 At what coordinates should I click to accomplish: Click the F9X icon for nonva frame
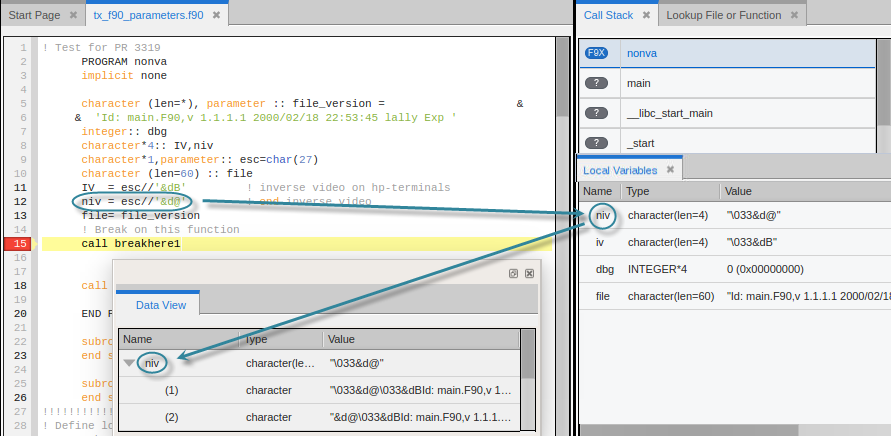[x=597, y=53]
